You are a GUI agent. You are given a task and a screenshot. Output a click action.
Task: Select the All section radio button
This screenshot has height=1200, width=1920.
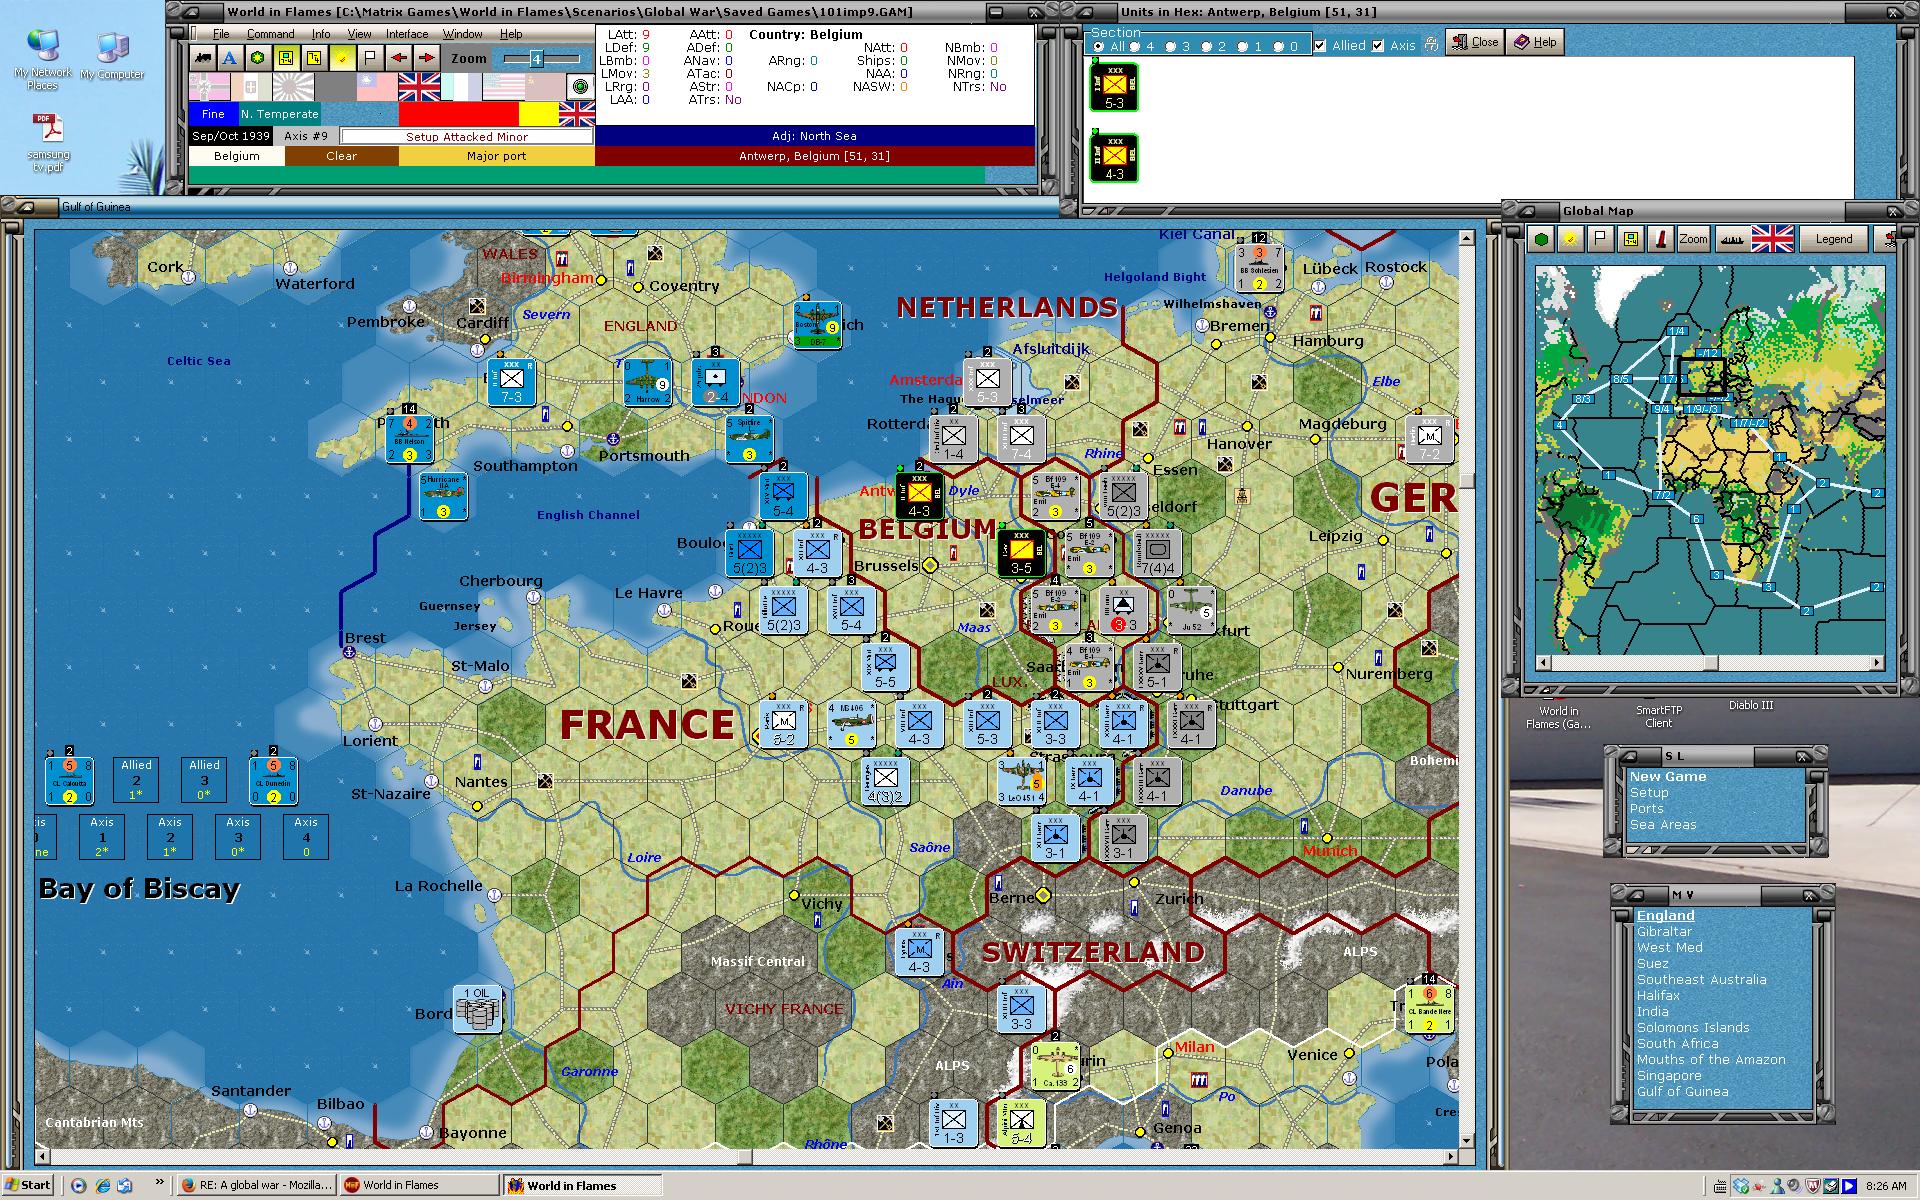pyautogui.click(x=1100, y=46)
